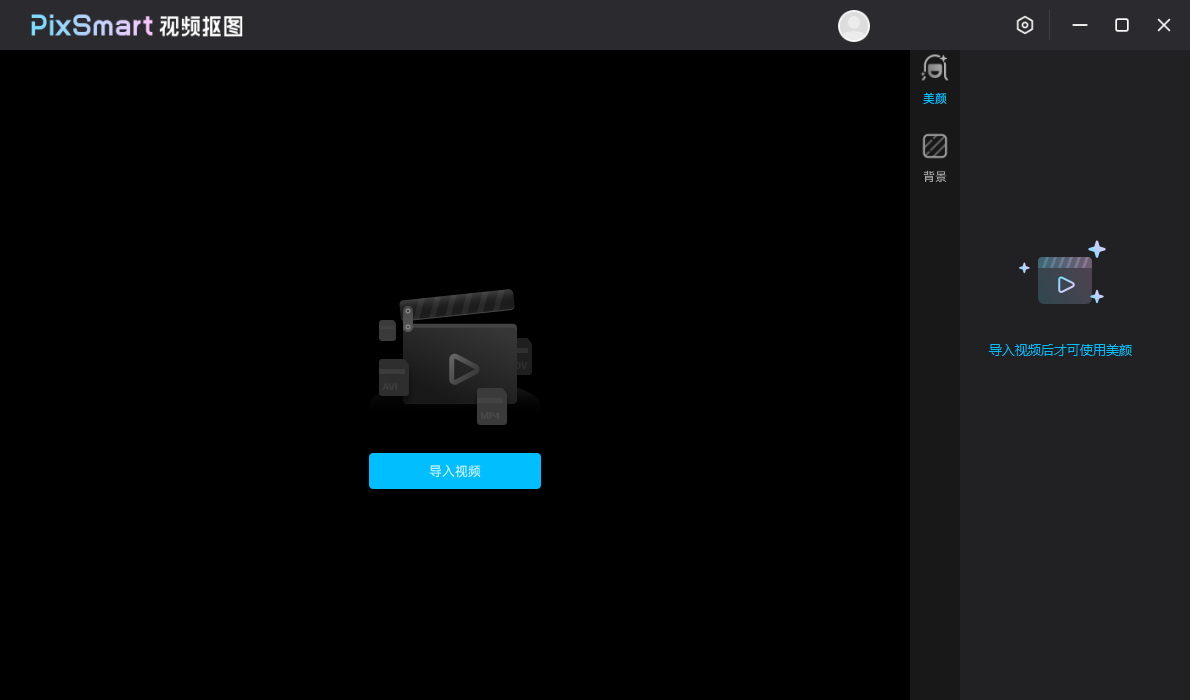
Task: Activate background replacement from the sidebar
Action: pyautogui.click(x=934, y=146)
